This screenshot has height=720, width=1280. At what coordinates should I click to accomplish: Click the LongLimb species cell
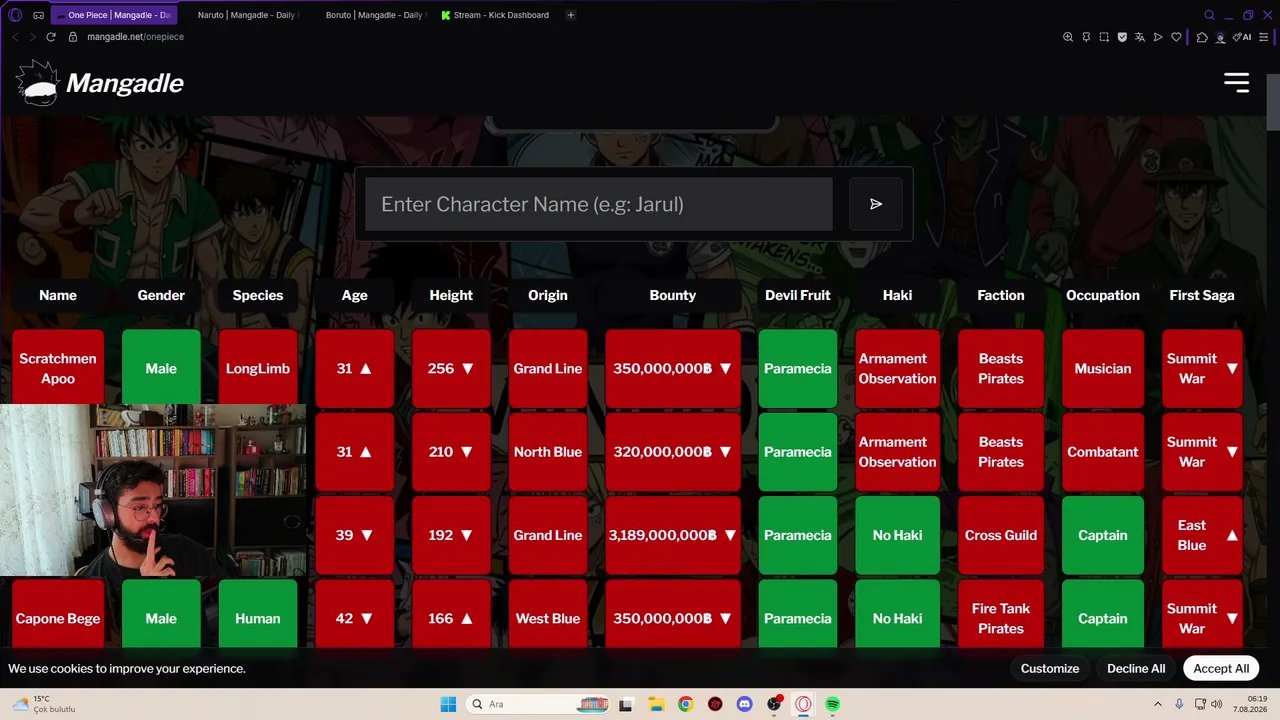point(258,368)
